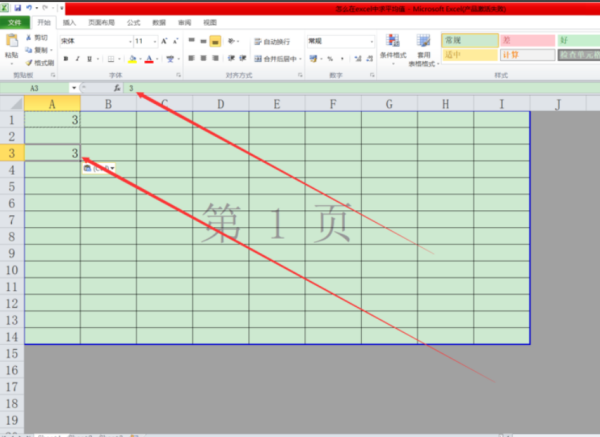Toggle middle vertical alignment
This screenshot has width=600, height=437.
click(x=204, y=41)
